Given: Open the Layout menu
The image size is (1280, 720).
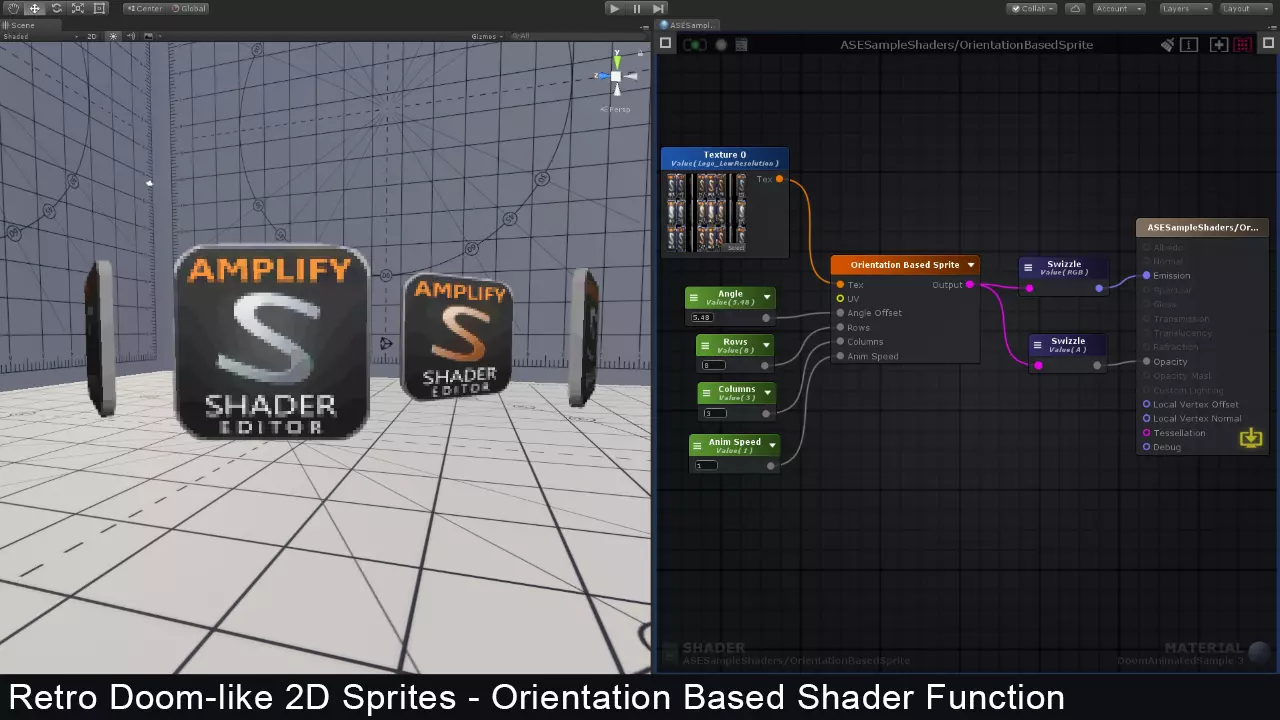Looking at the screenshot, I should point(1246,8).
